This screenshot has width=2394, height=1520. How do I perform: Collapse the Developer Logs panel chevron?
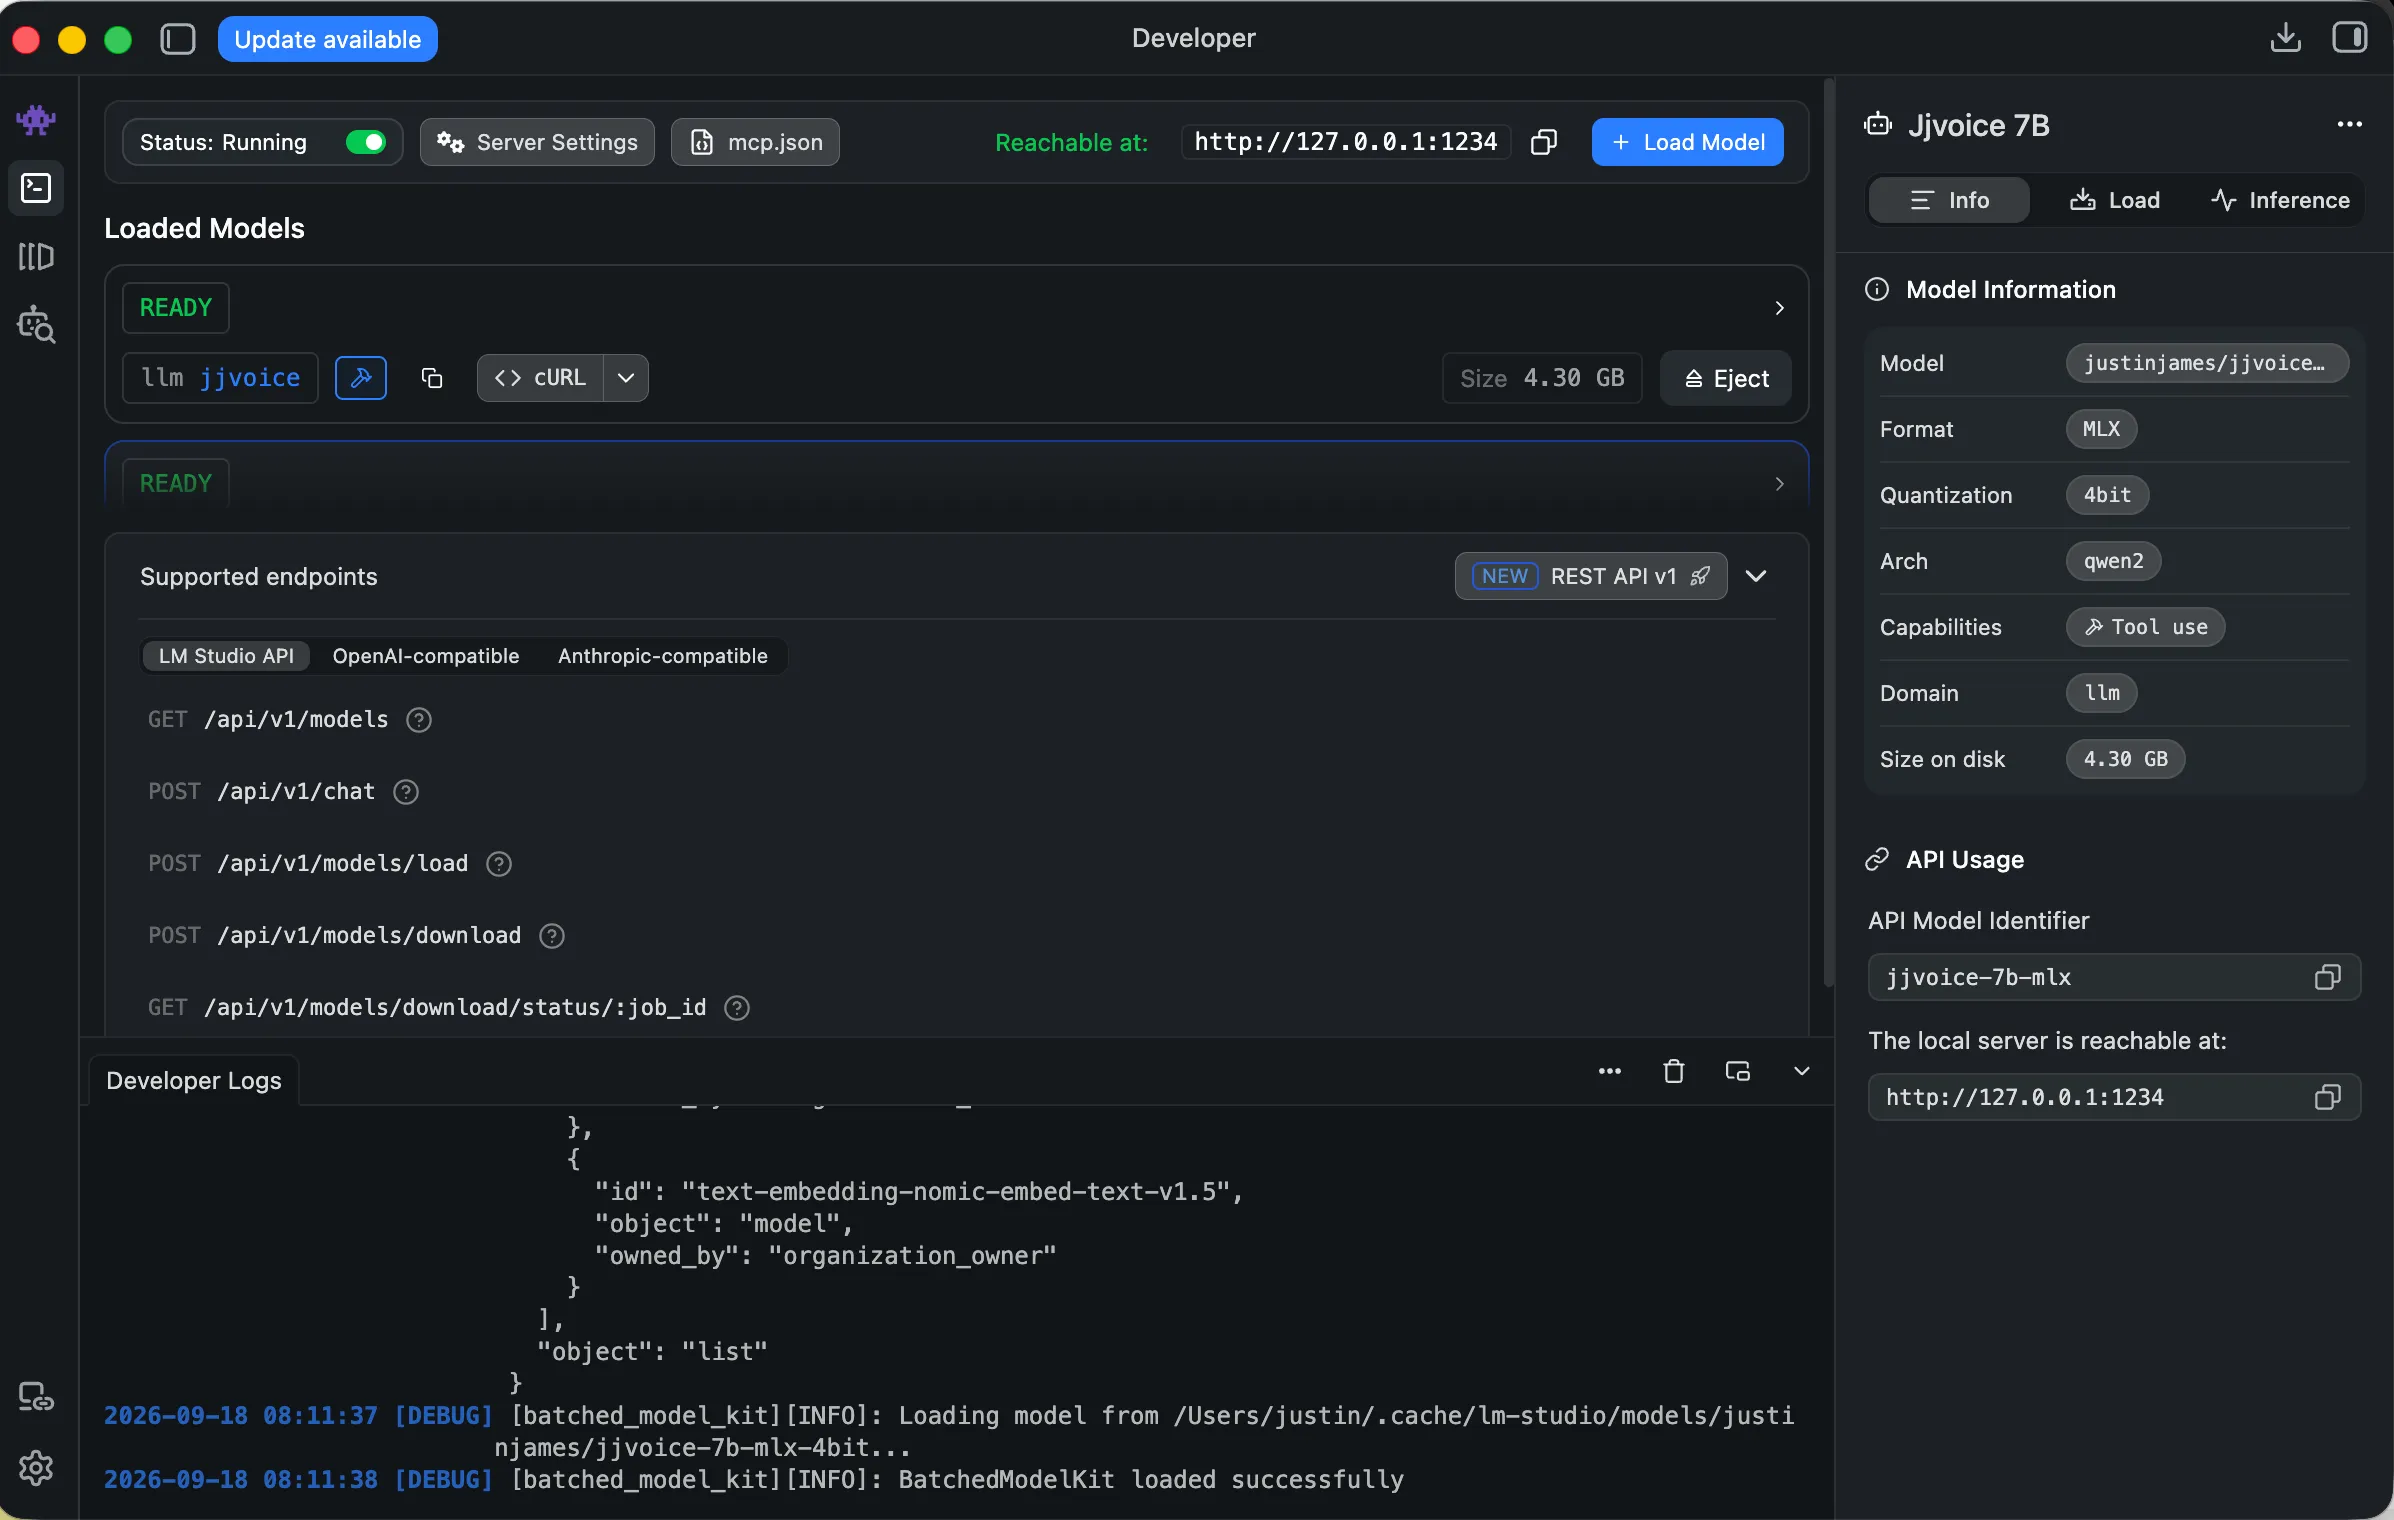[x=1801, y=1071]
